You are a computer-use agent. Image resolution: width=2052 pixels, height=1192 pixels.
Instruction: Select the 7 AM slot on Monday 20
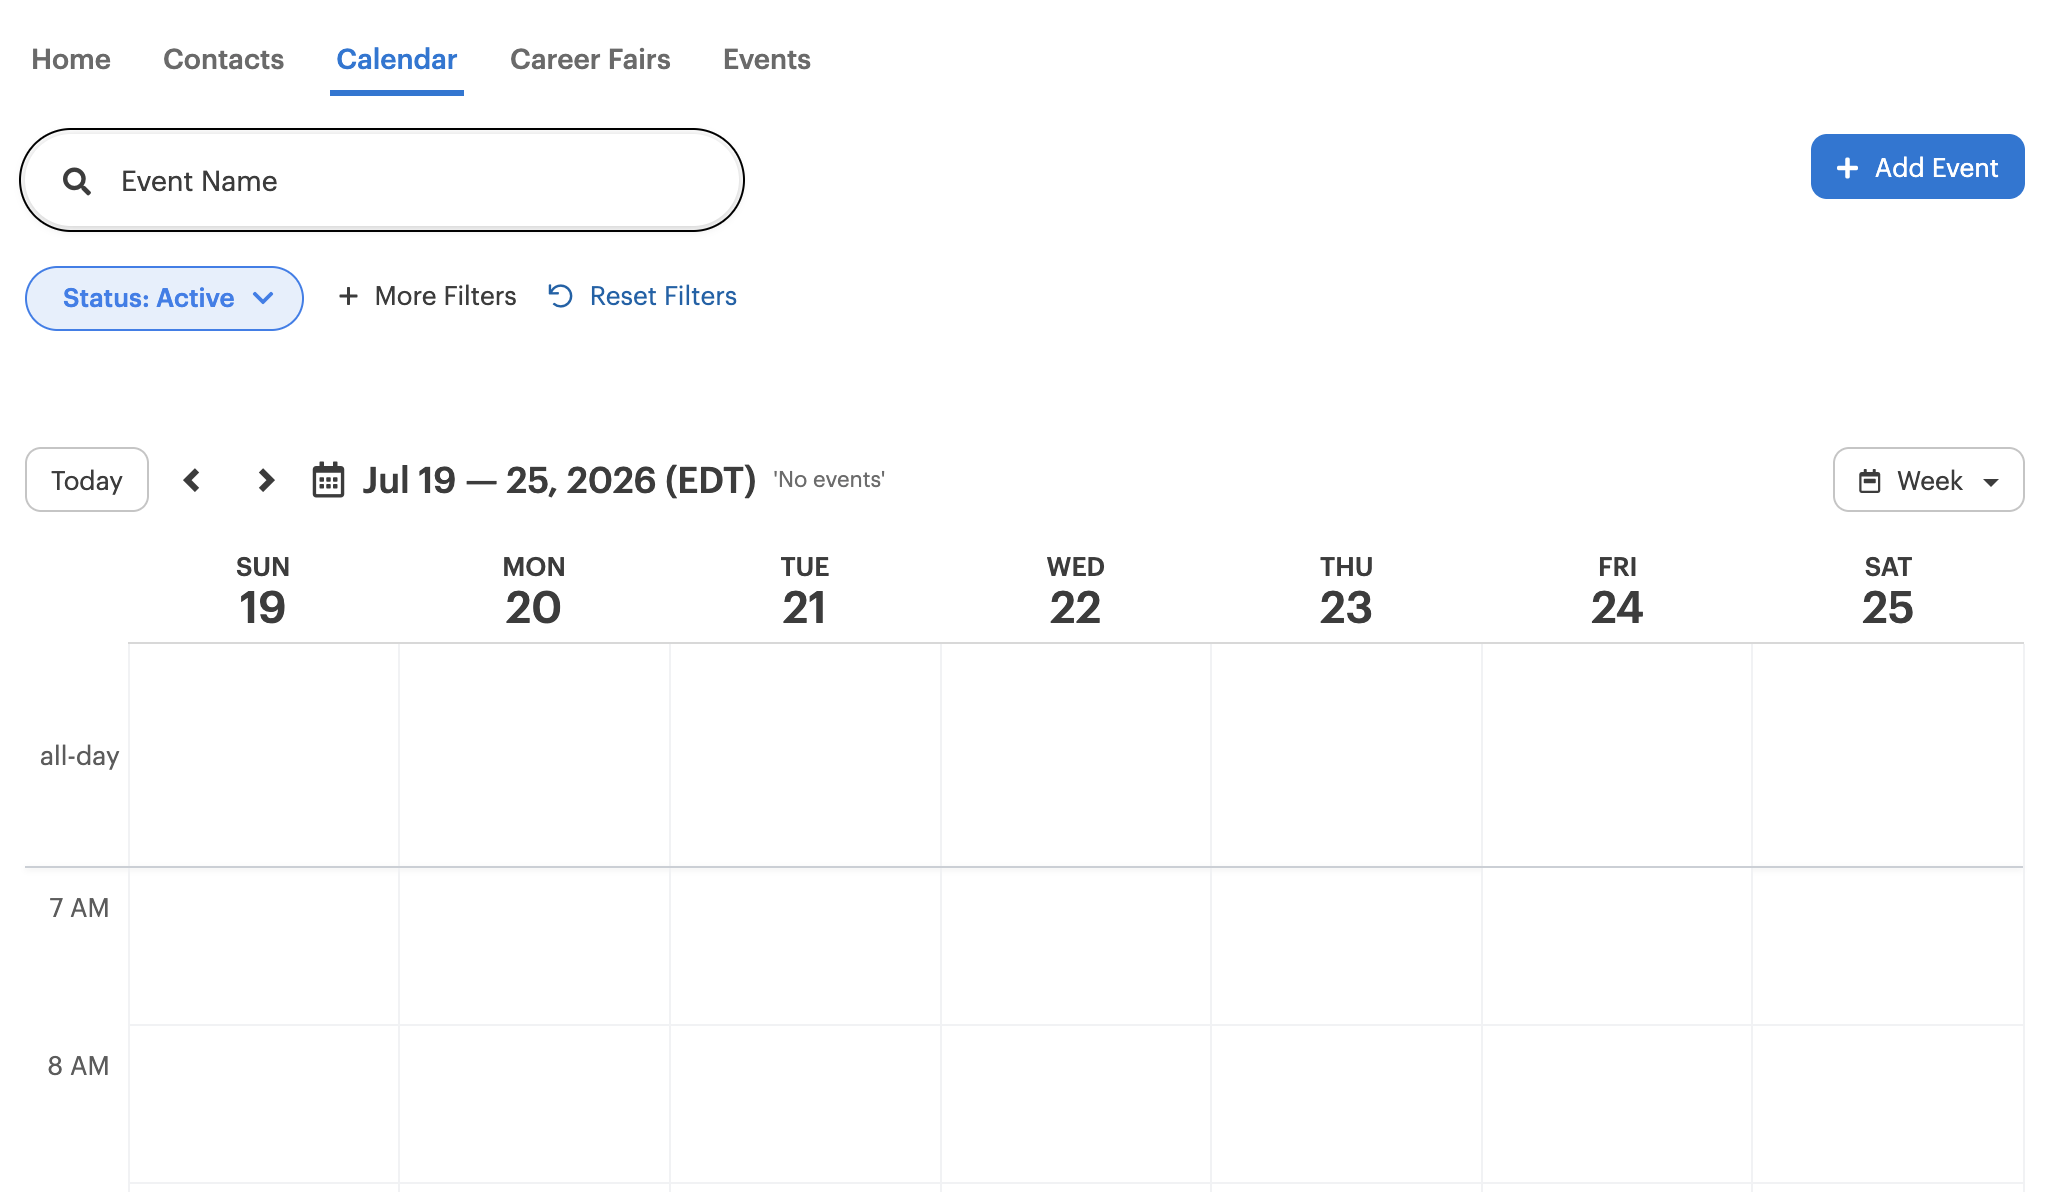(x=534, y=946)
